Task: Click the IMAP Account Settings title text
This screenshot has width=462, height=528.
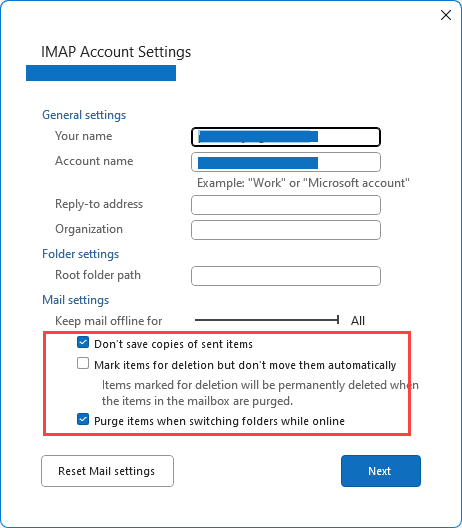Action: click(116, 52)
